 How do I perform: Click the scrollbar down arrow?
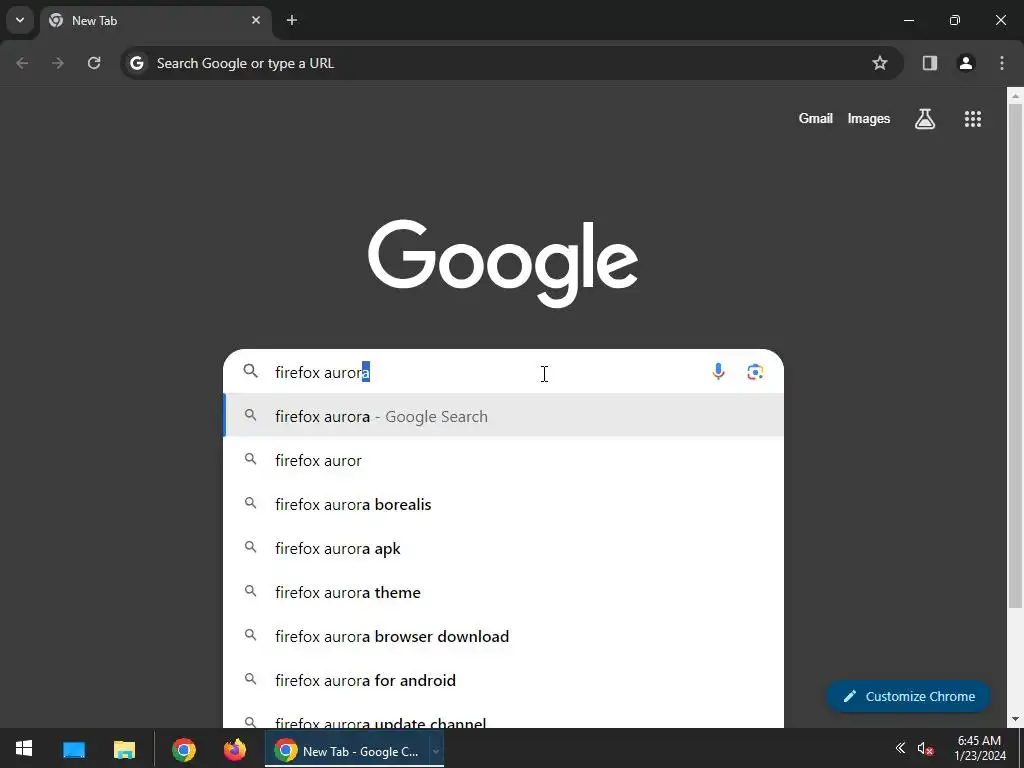[1015, 719]
